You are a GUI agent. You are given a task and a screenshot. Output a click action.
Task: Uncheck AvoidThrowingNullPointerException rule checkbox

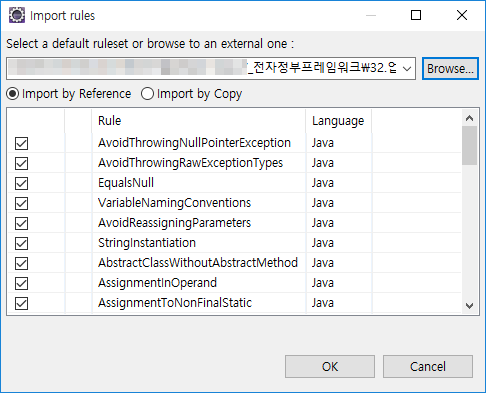tap(21, 143)
